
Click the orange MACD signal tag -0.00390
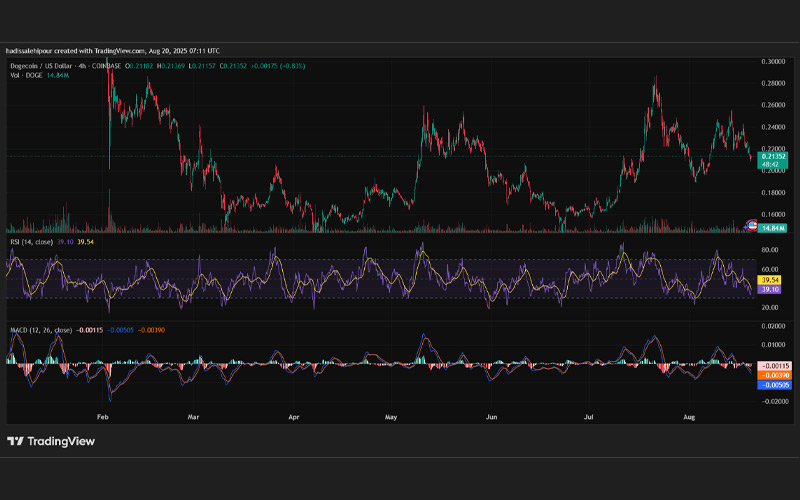[x=775, y=376]
